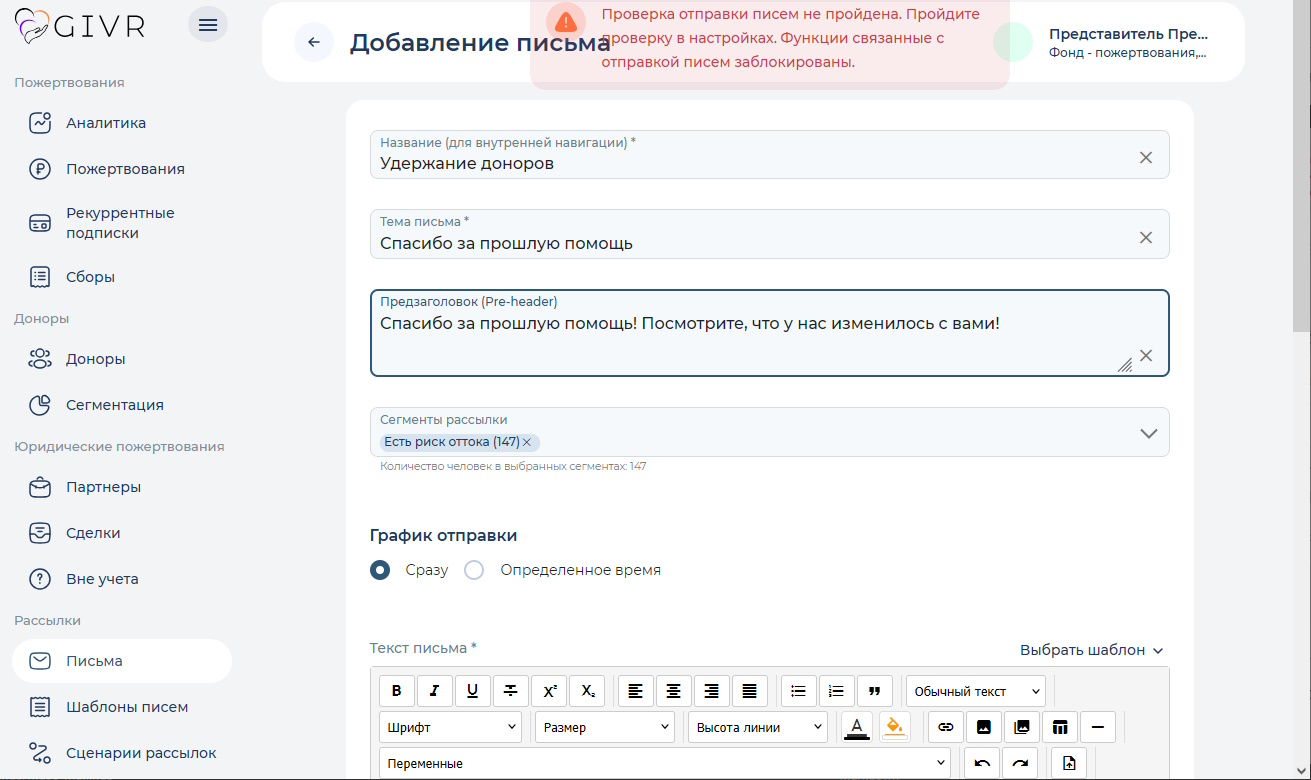The width and height of the screenshot is (1311, 780).
Task: Open the Шрифт font selector
Action: click(x=450, y=727)
